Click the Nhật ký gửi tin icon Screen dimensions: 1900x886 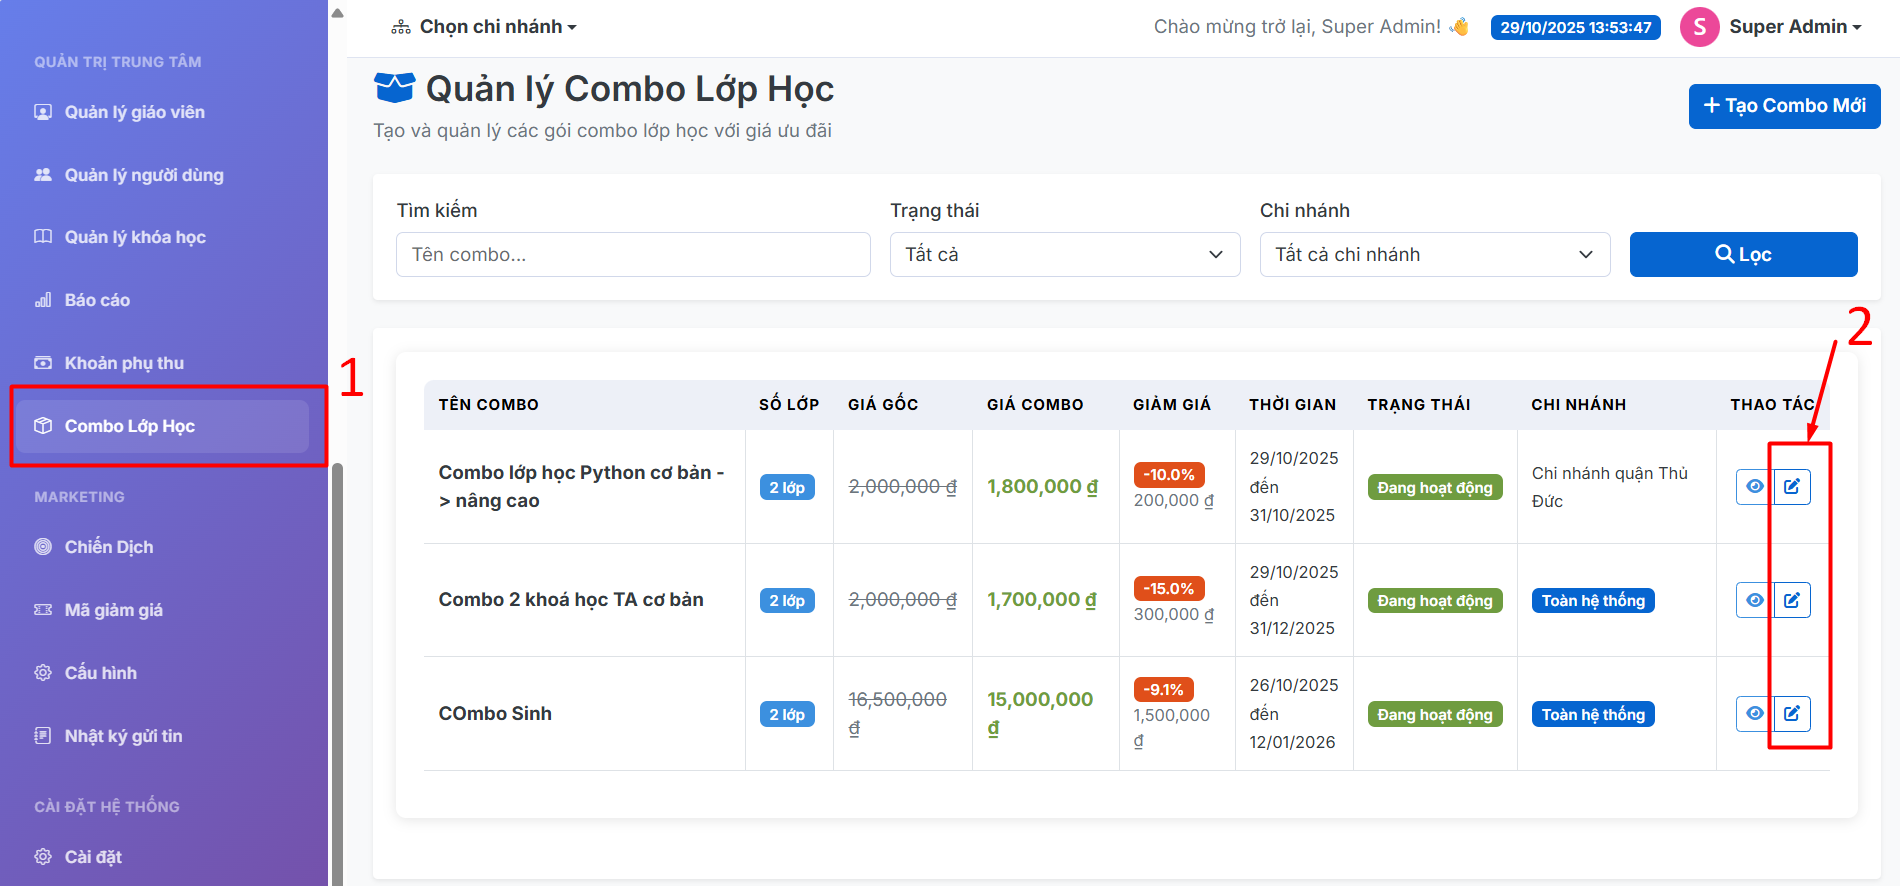coord(43,736)
